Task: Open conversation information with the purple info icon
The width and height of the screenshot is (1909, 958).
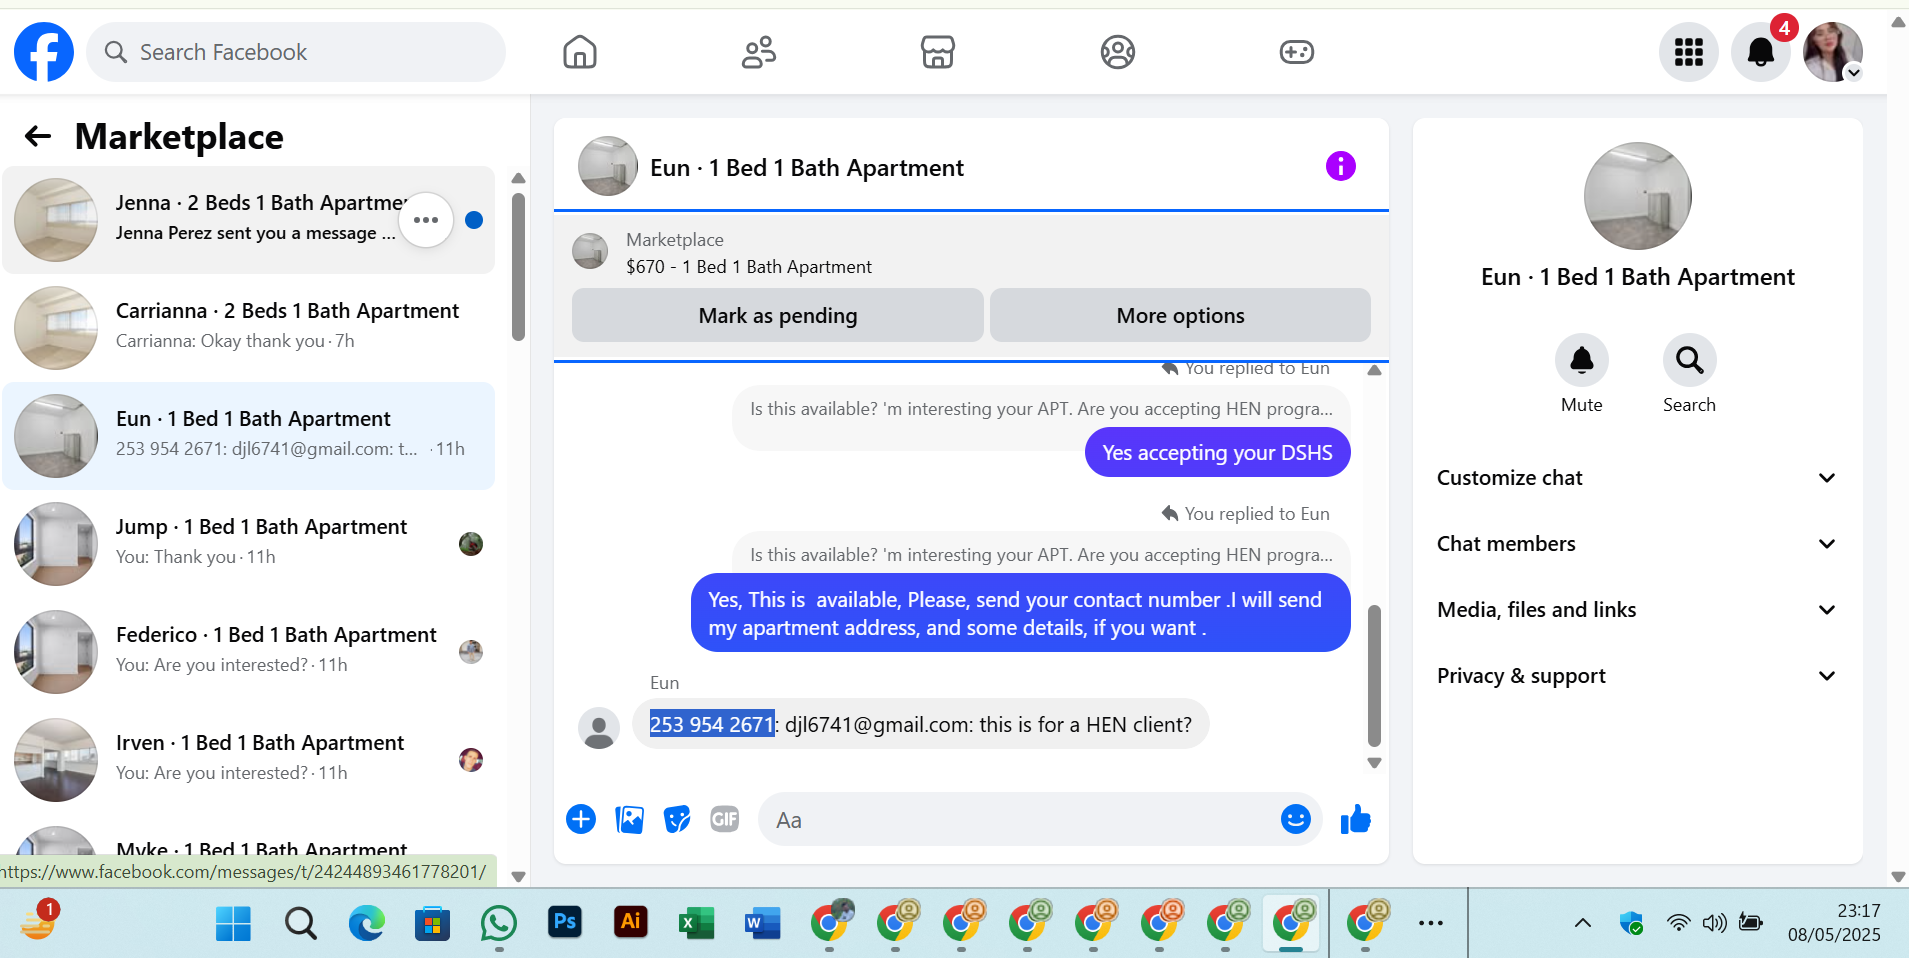Action: (x=1341, y=166)
